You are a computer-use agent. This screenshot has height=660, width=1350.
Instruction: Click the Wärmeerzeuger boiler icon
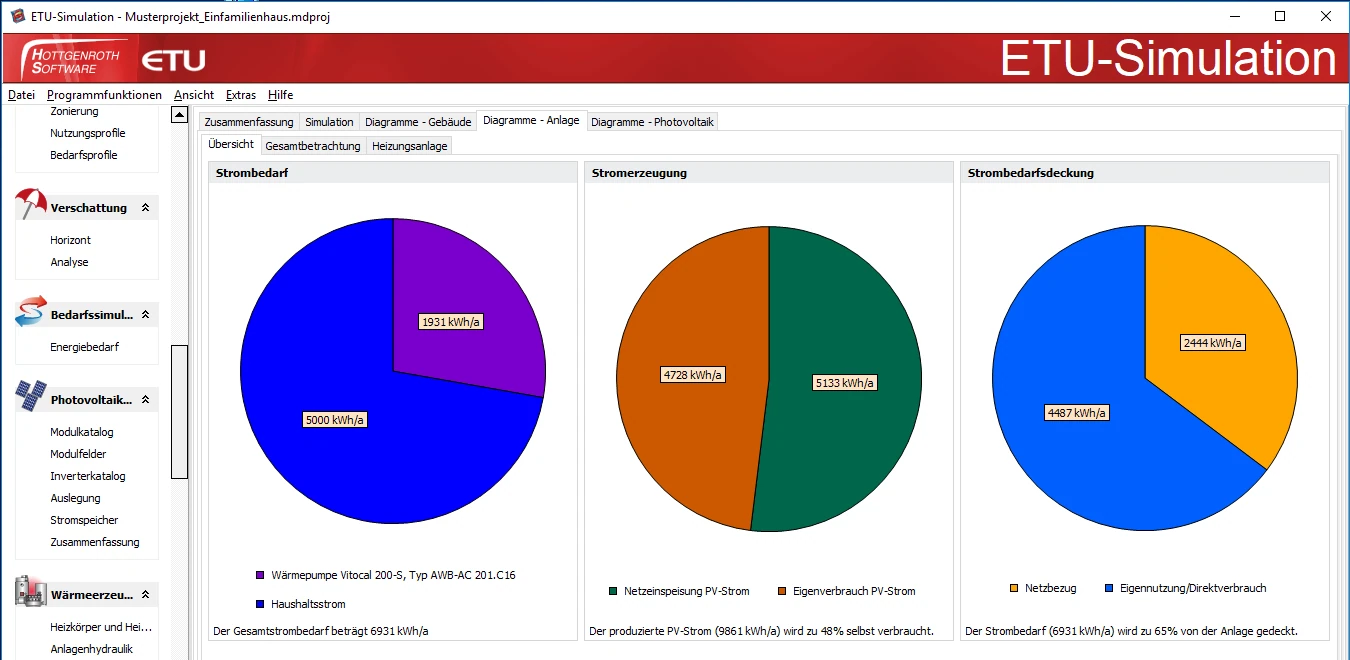point(31,592)
